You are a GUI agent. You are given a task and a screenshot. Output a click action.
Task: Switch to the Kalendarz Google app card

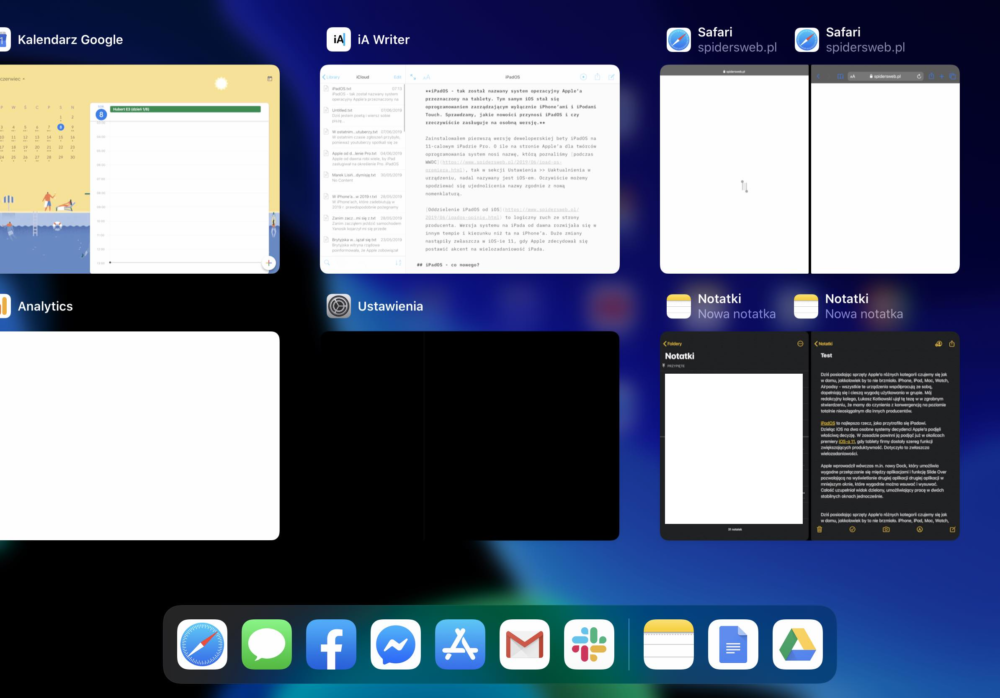[140, 169]
